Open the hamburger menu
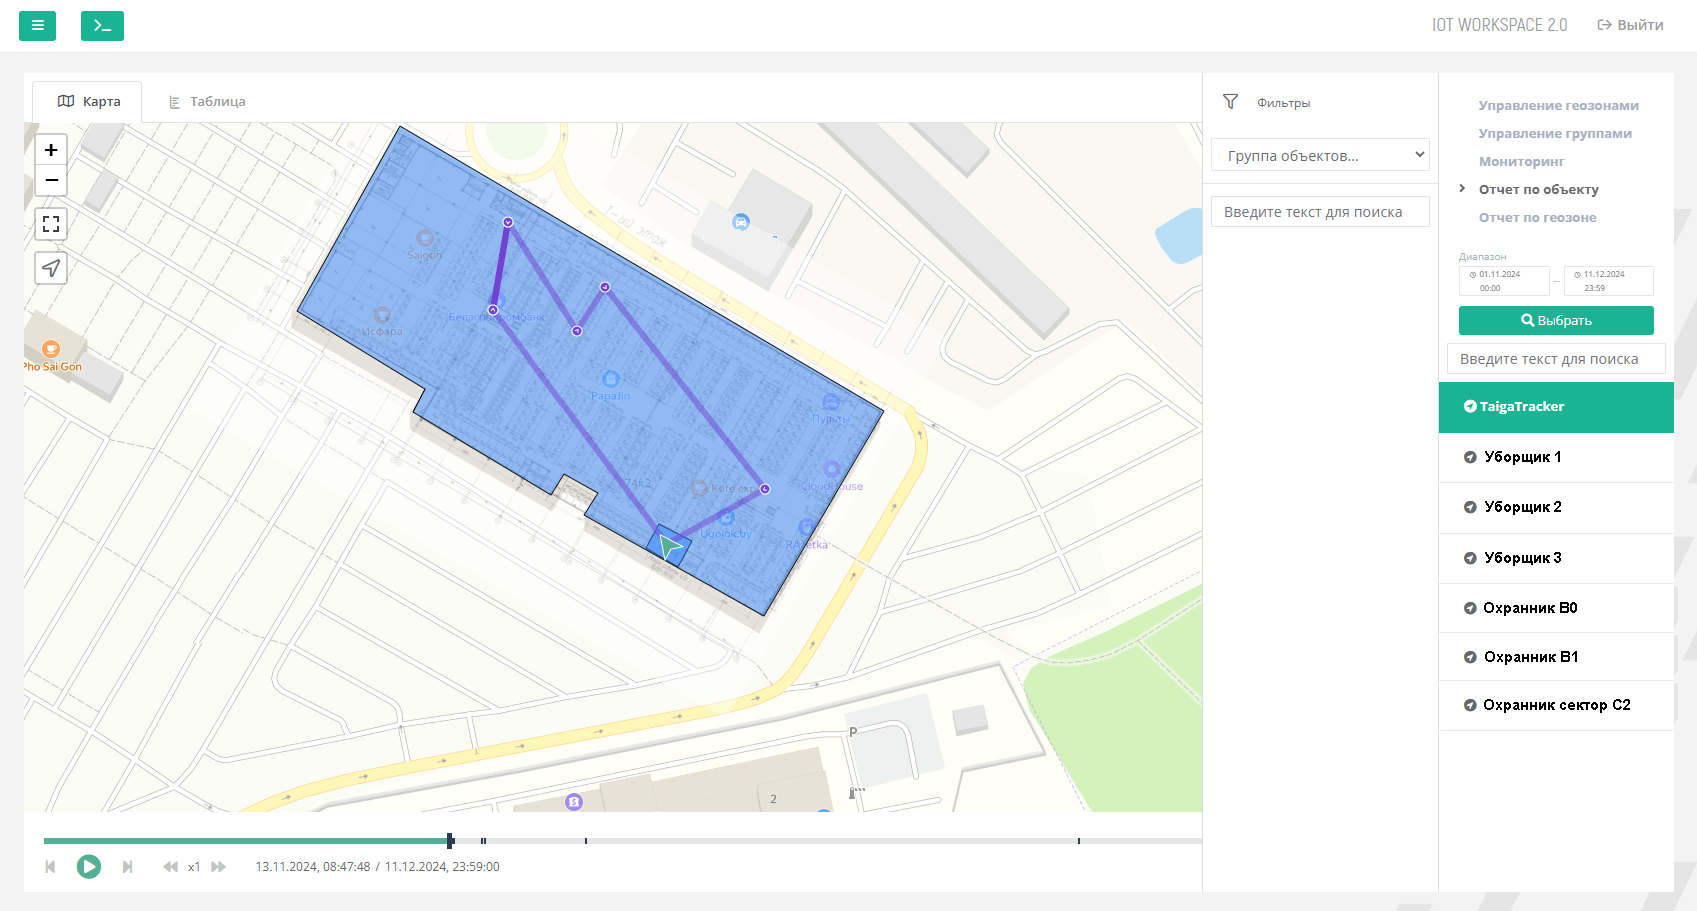Viewport: 1697px width, 911px height. click(x=37, y=26)
